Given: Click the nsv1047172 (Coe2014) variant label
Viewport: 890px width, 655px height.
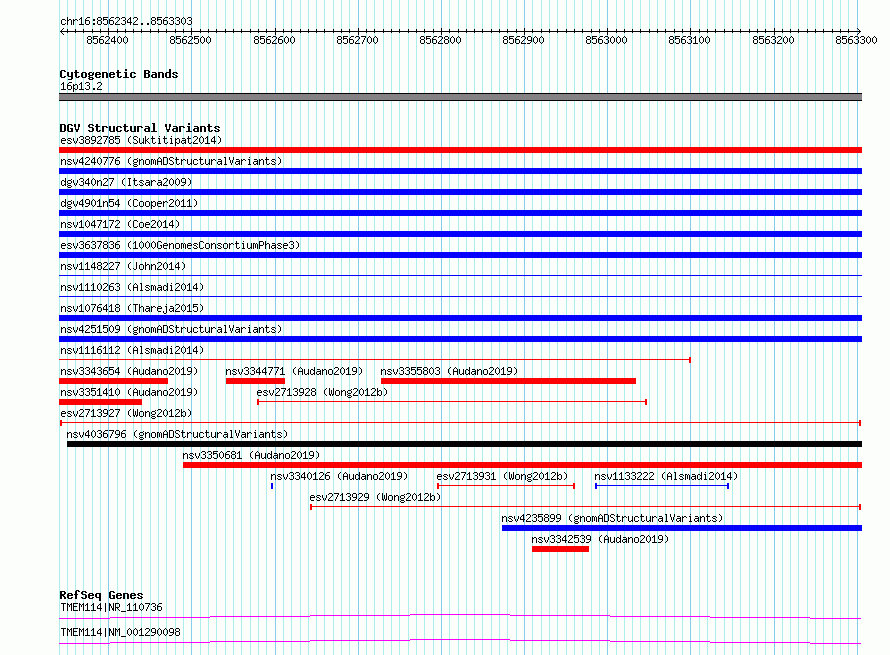Looking at the screenshot, I should [x=120, y=224].
